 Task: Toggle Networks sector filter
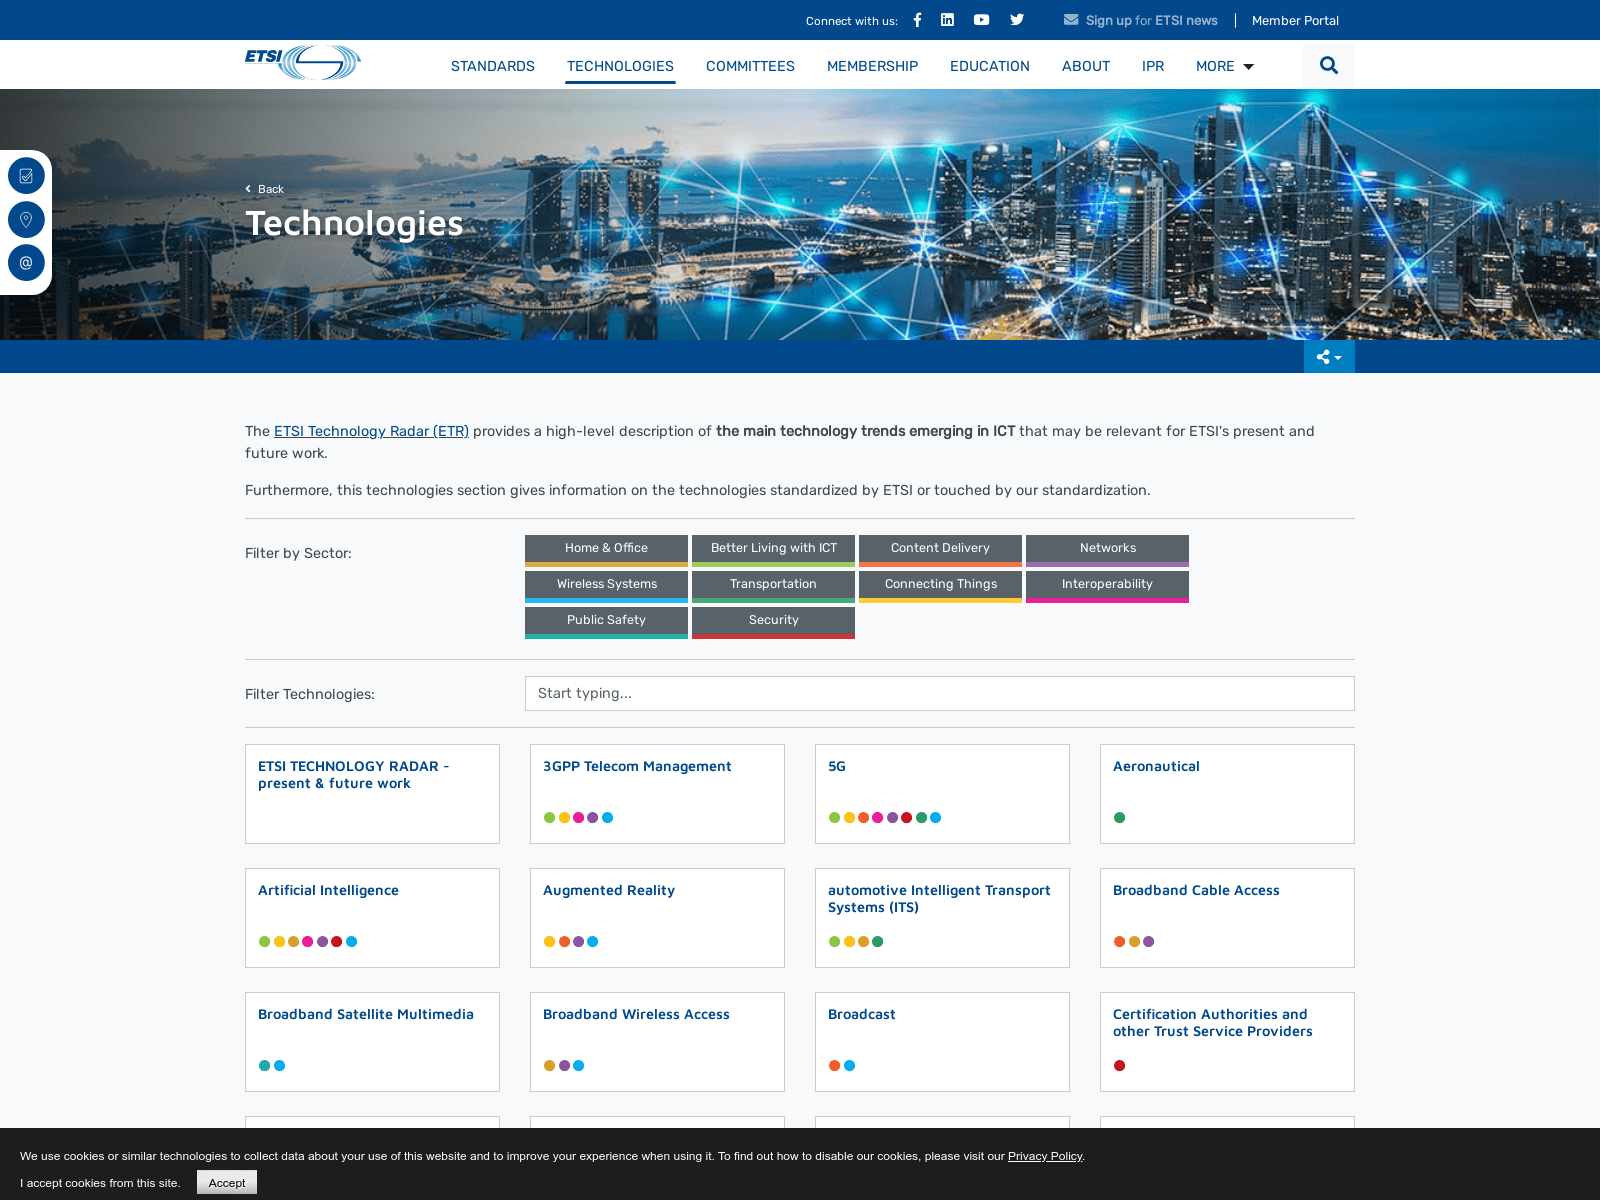click(x=1107, y=550)
